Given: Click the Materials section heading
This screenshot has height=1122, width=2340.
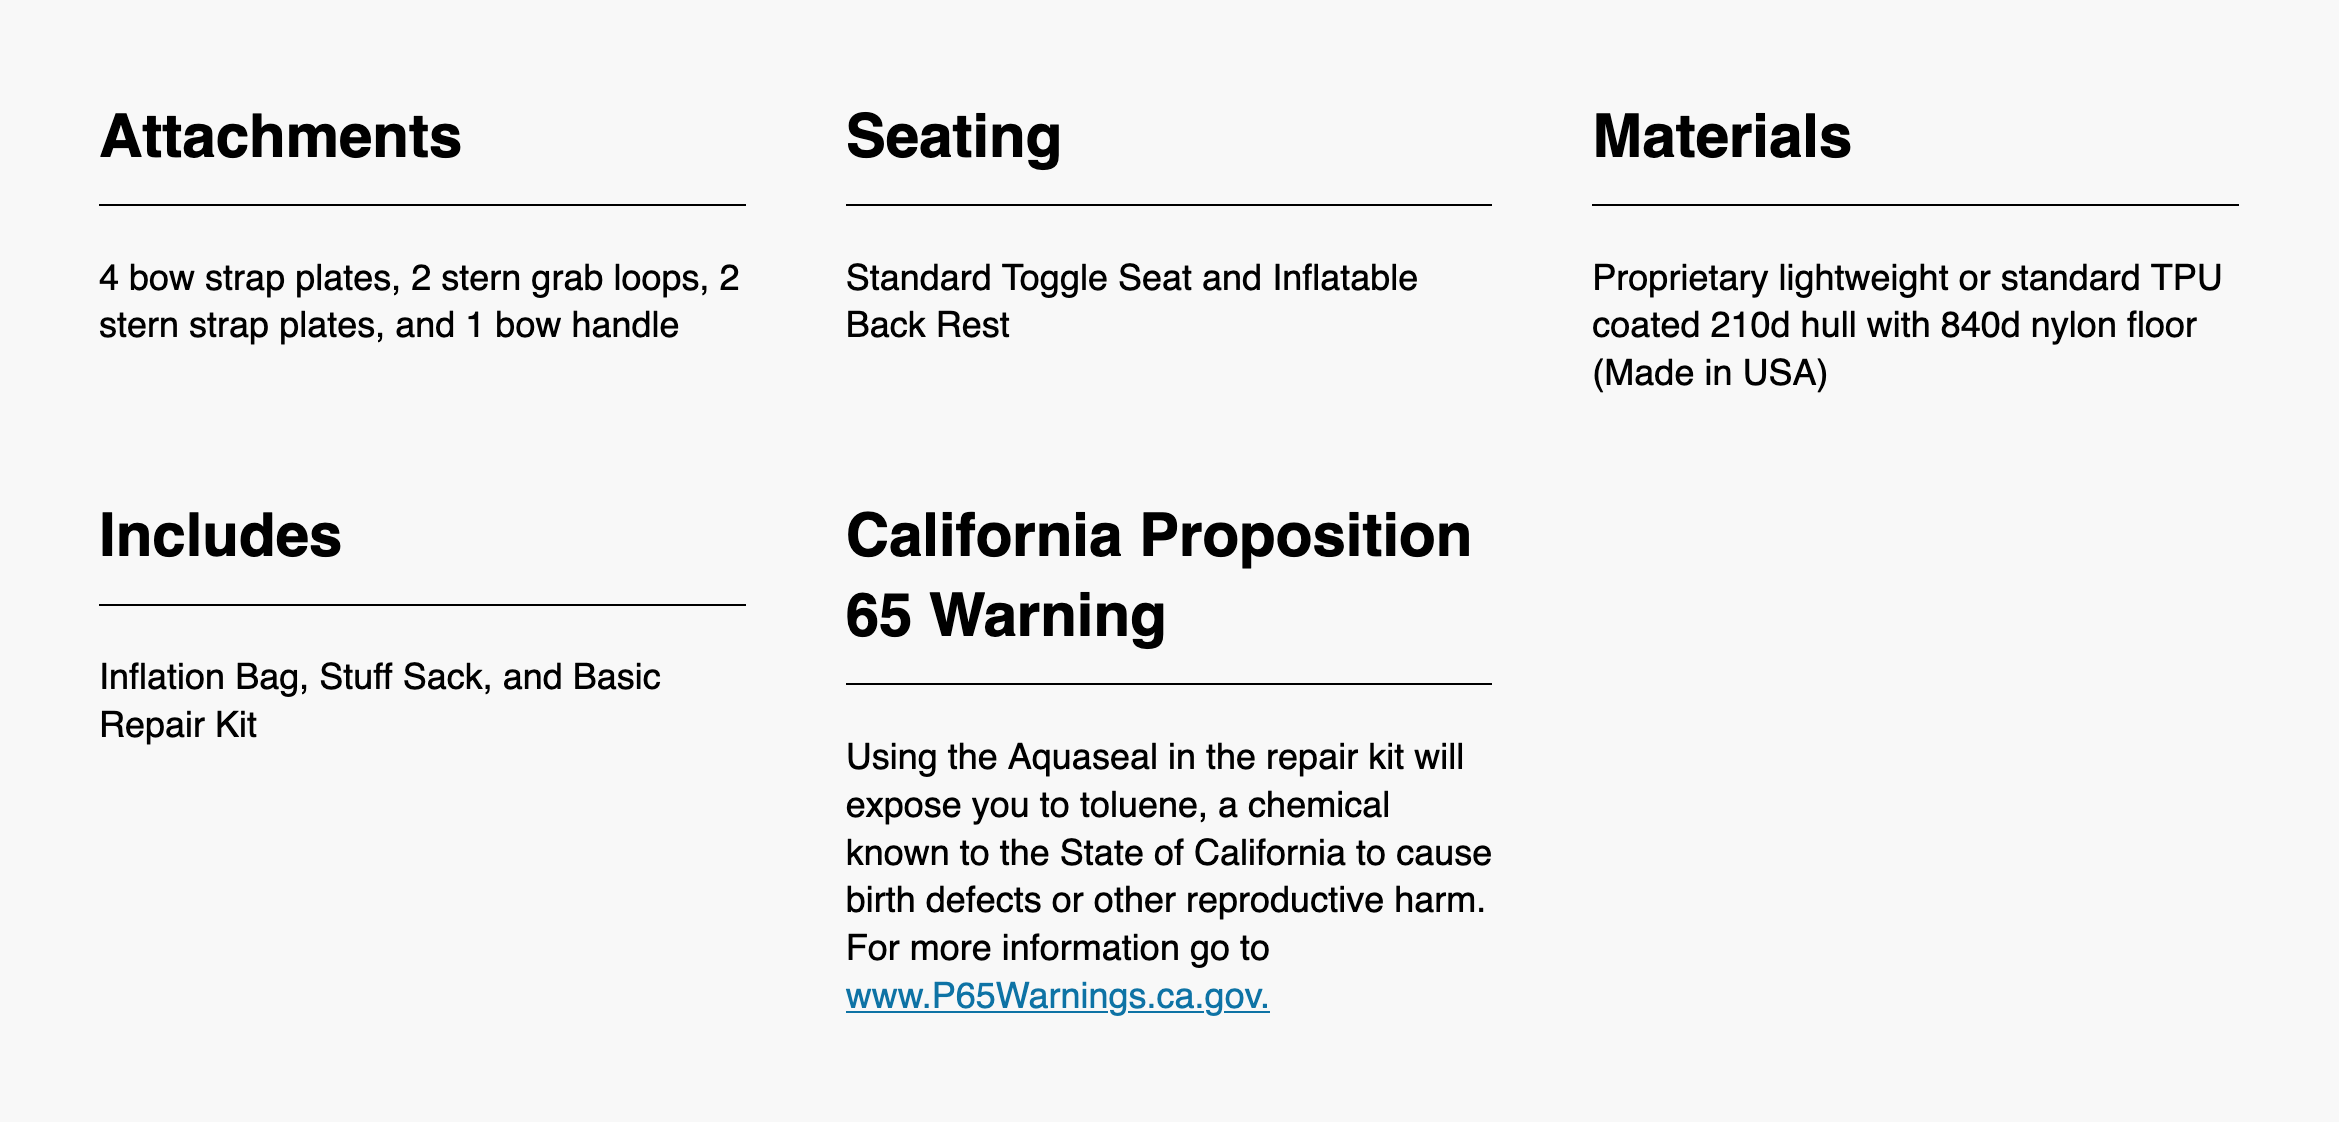Looking at the screenshot, I should click(1721, 136).
